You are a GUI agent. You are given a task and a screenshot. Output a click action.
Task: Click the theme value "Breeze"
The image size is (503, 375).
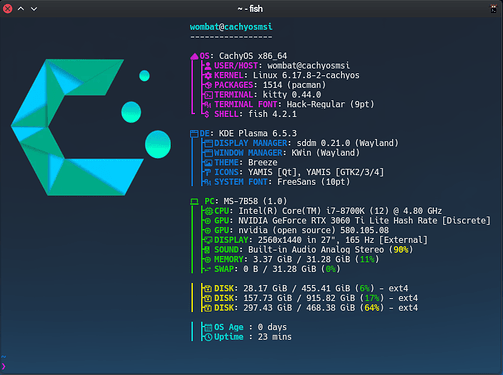263,163
